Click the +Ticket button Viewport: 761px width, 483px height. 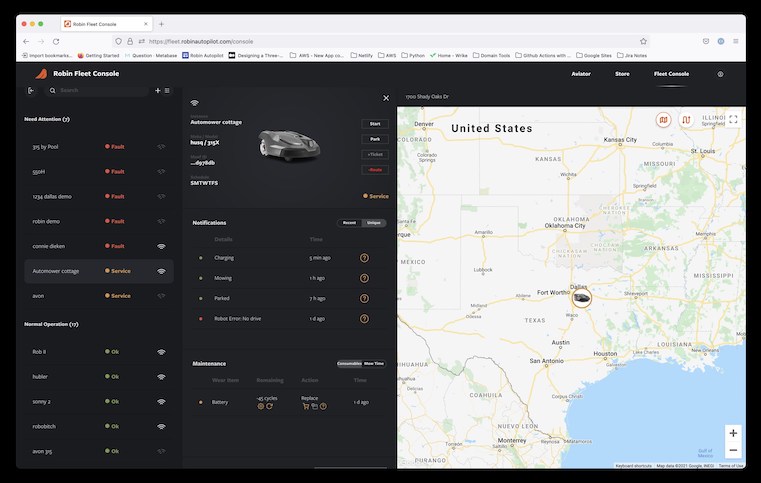[x=375, y=154]
